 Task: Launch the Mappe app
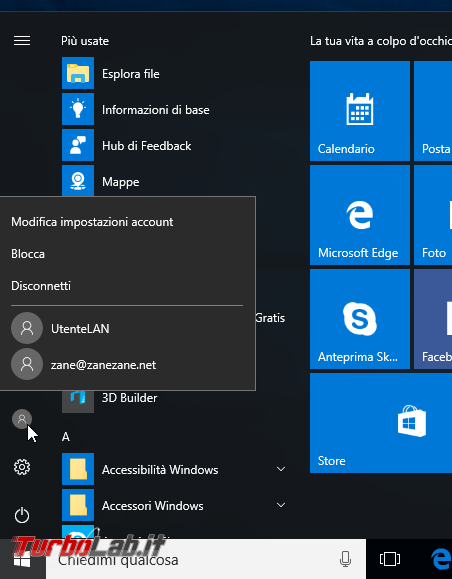pos(175,181)
